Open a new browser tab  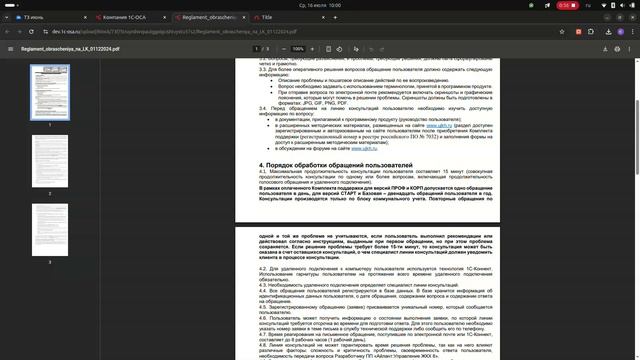[x=335, y=18]
